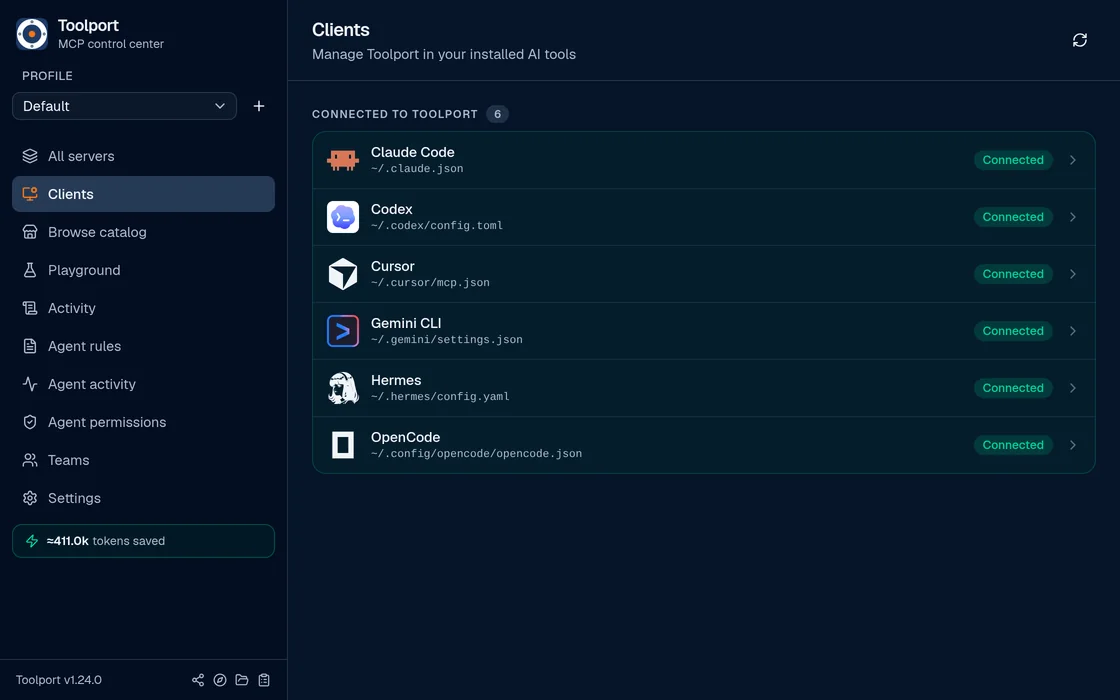
Task: Click the Settings gear icon
Action: (30, 498)
